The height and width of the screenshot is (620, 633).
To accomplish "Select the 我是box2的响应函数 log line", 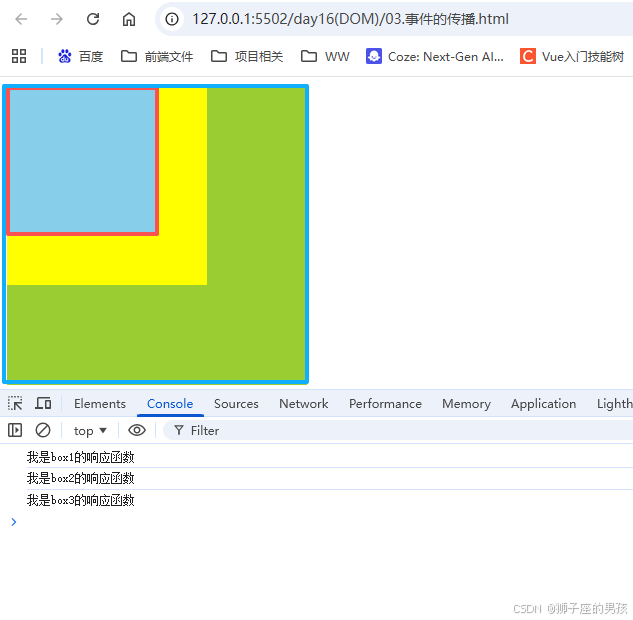I will (x=81, y=478).
